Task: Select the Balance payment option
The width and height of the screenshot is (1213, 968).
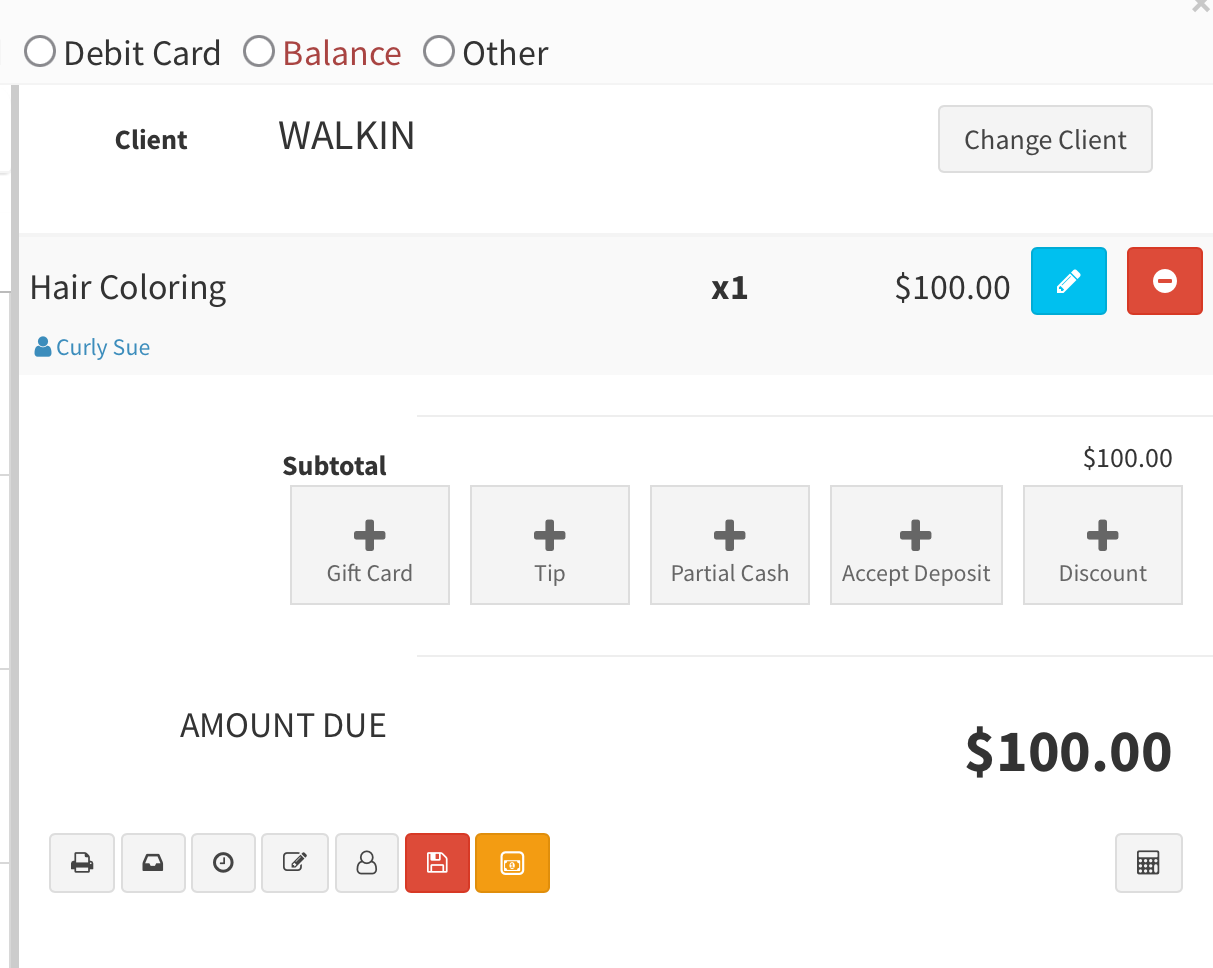Action: click(x=259, y=52)
